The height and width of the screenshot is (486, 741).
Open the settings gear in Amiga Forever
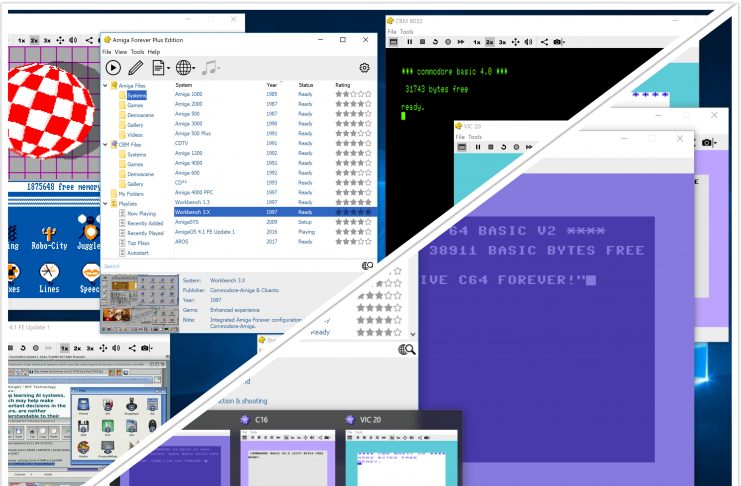[364, 68]
